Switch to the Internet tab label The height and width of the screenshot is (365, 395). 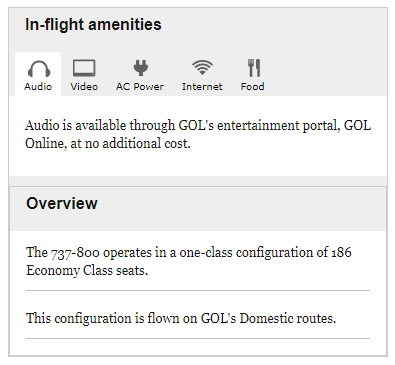(x=202, y=87)
